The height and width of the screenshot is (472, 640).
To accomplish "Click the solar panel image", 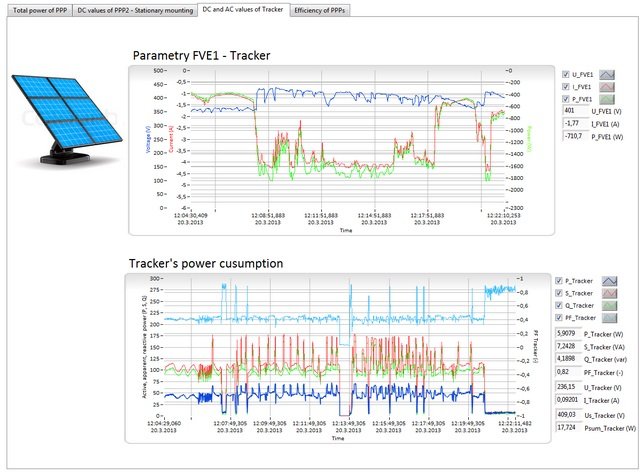I will point(67,120).
